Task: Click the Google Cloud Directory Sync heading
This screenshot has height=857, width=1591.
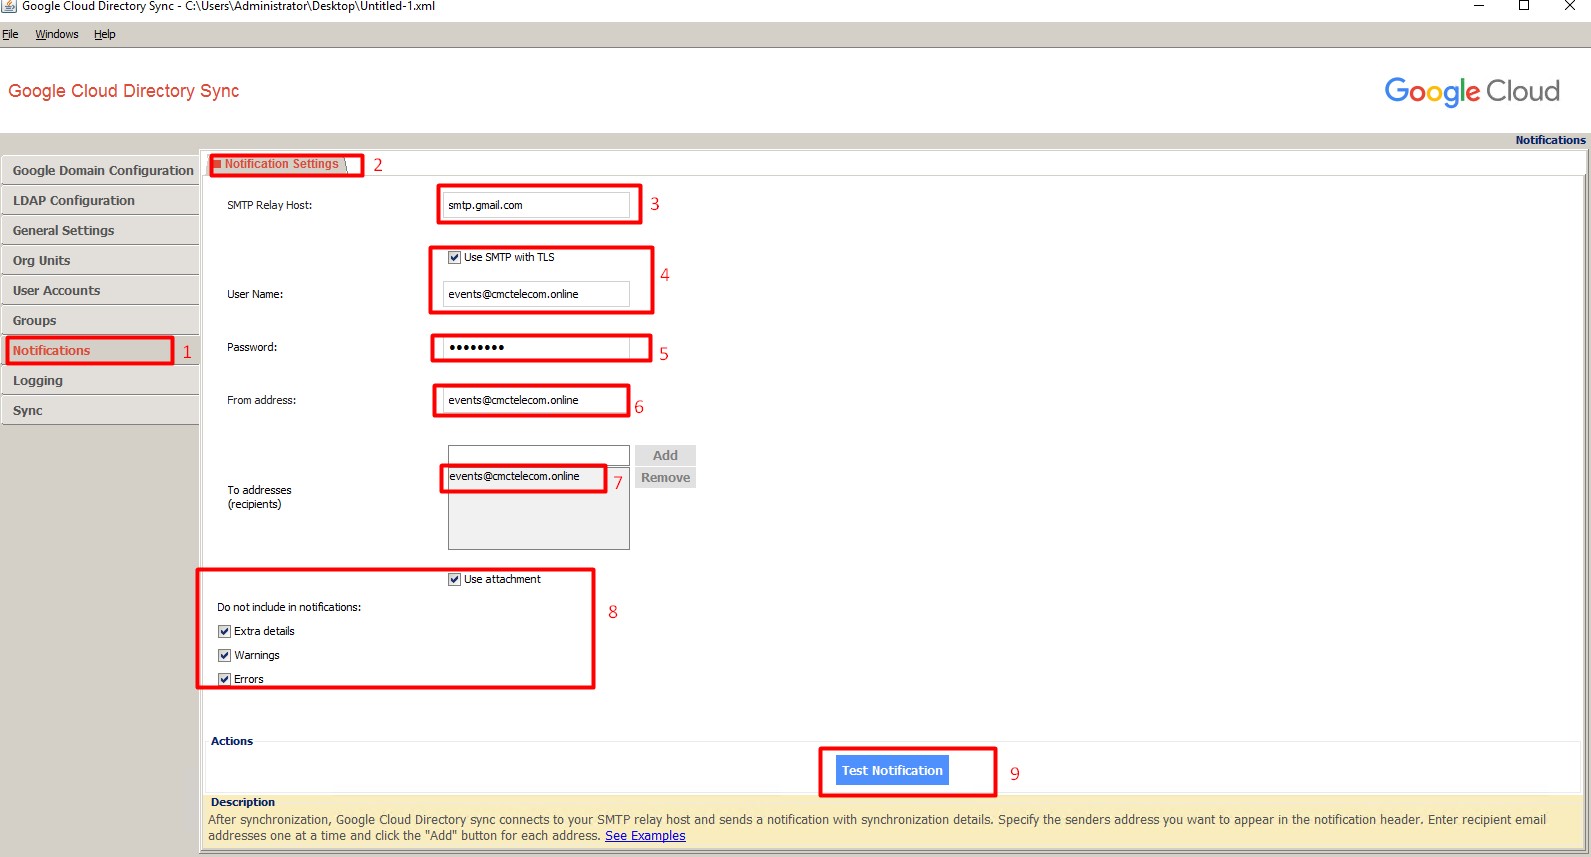Action: point(124,91)
